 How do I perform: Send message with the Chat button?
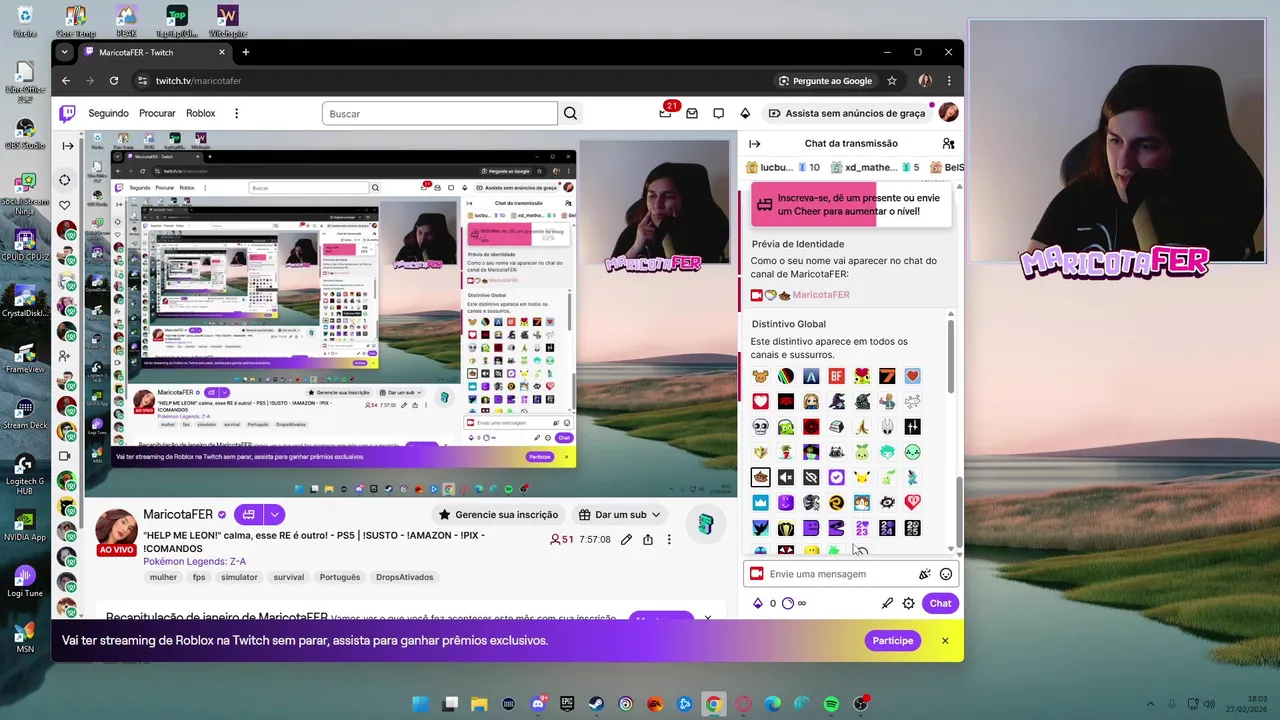pyautogui.click(x=940, y=603)
